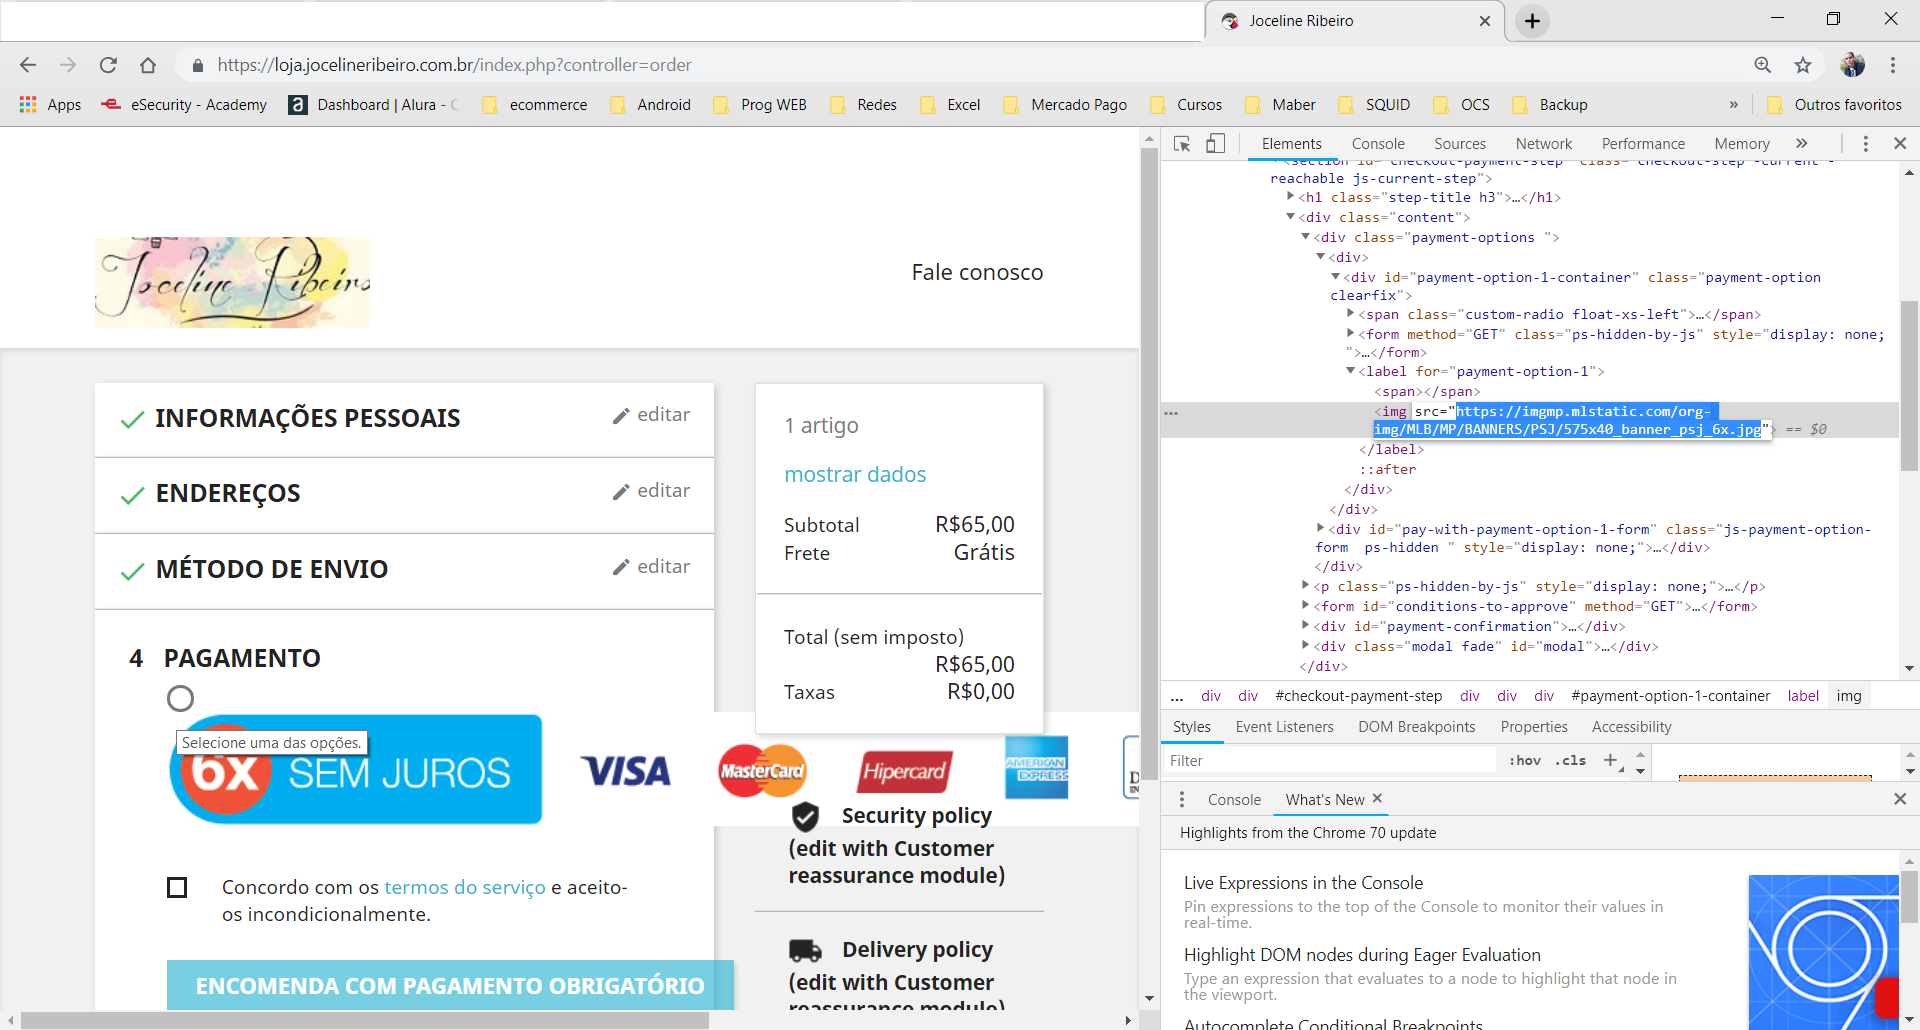Click the Security policy shield icon

tap(805, 817)
